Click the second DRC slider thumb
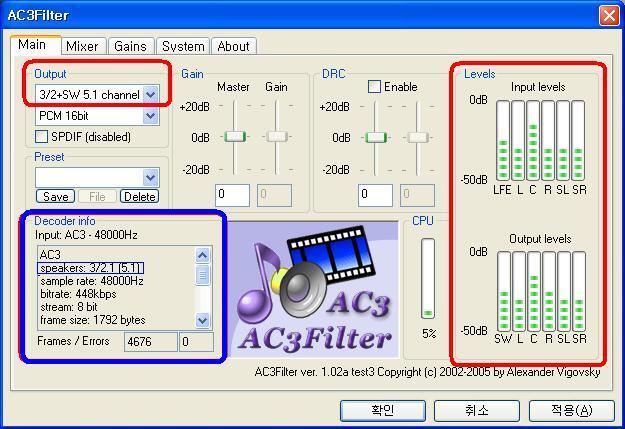Image resolution: width=625 pixels, height=429 pixels. 418,138
